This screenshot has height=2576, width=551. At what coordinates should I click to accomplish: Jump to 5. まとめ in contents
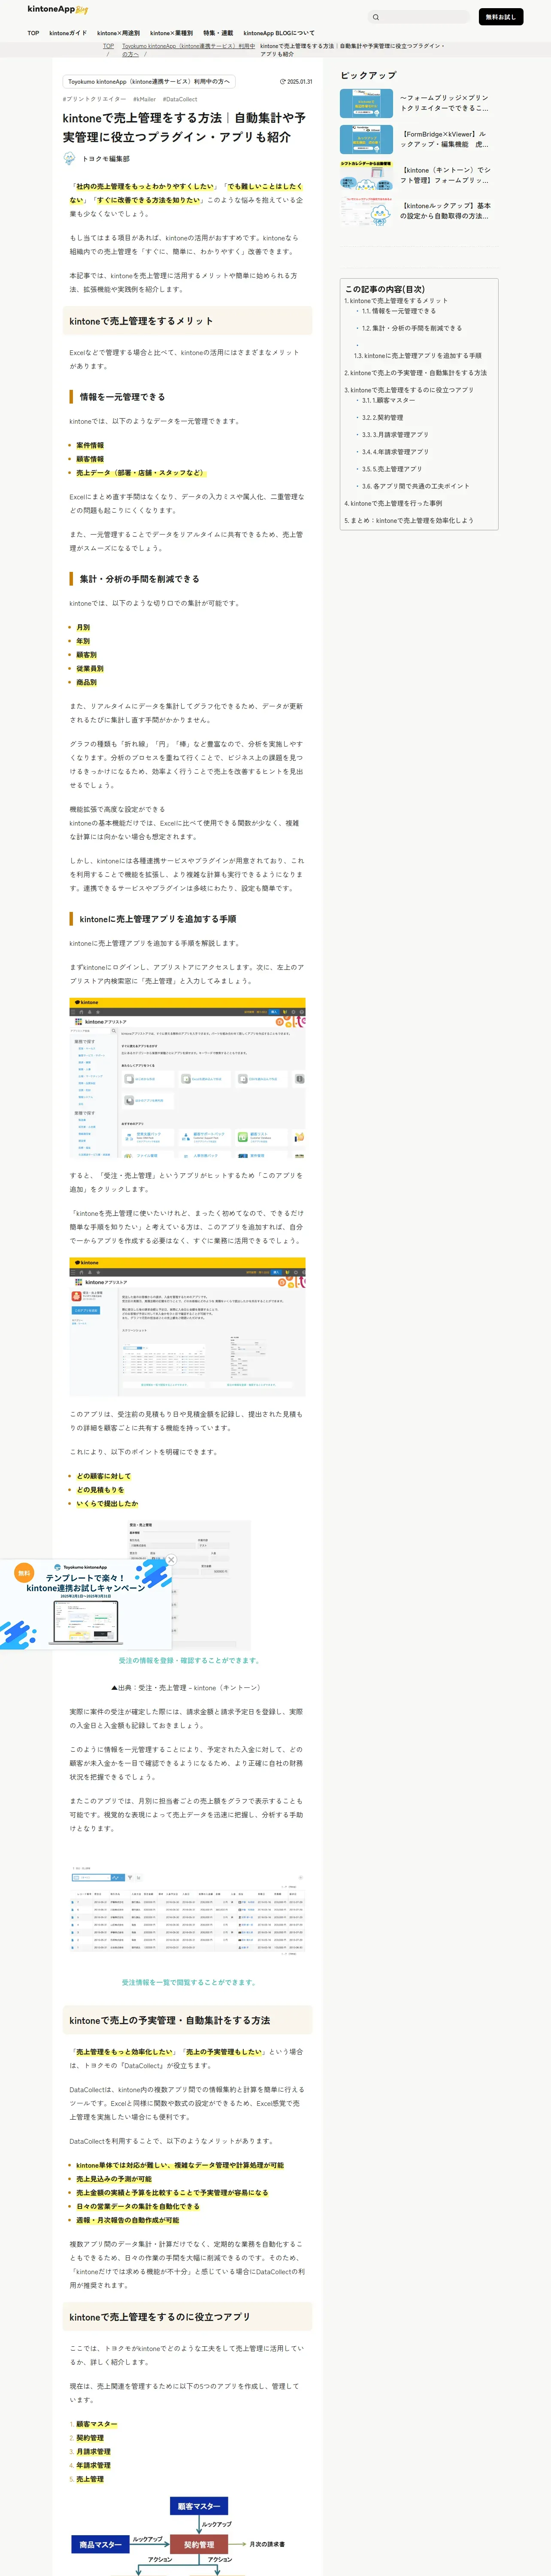(x=409, y=521)
